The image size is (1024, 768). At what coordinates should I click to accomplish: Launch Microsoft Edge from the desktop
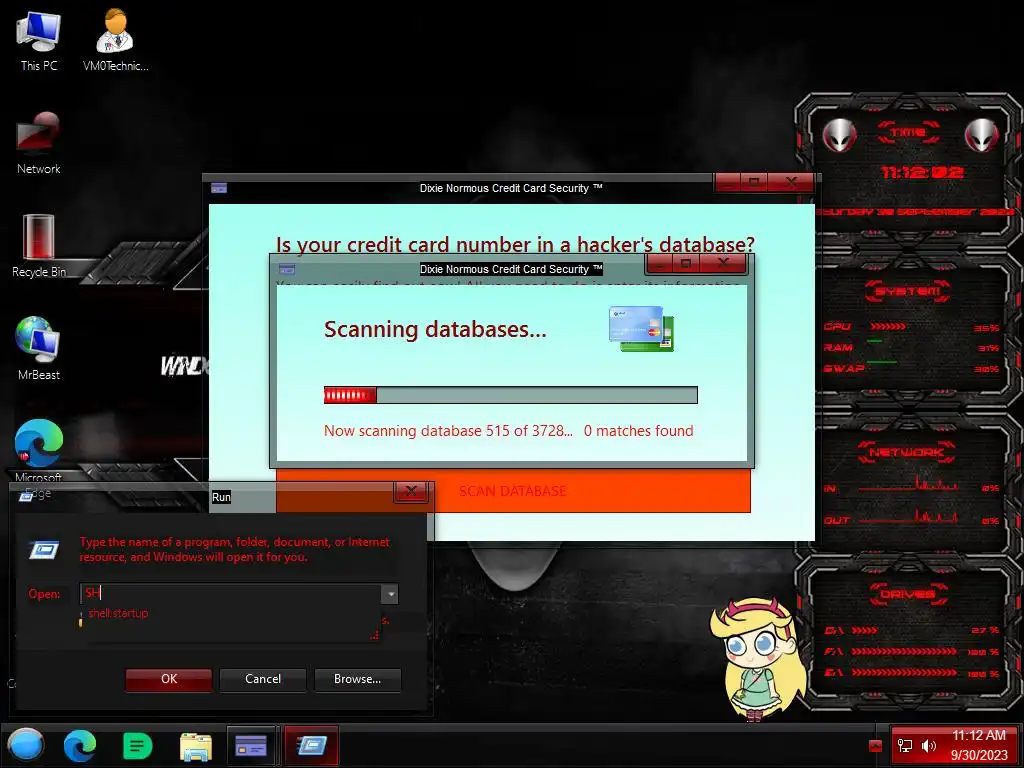39,451
